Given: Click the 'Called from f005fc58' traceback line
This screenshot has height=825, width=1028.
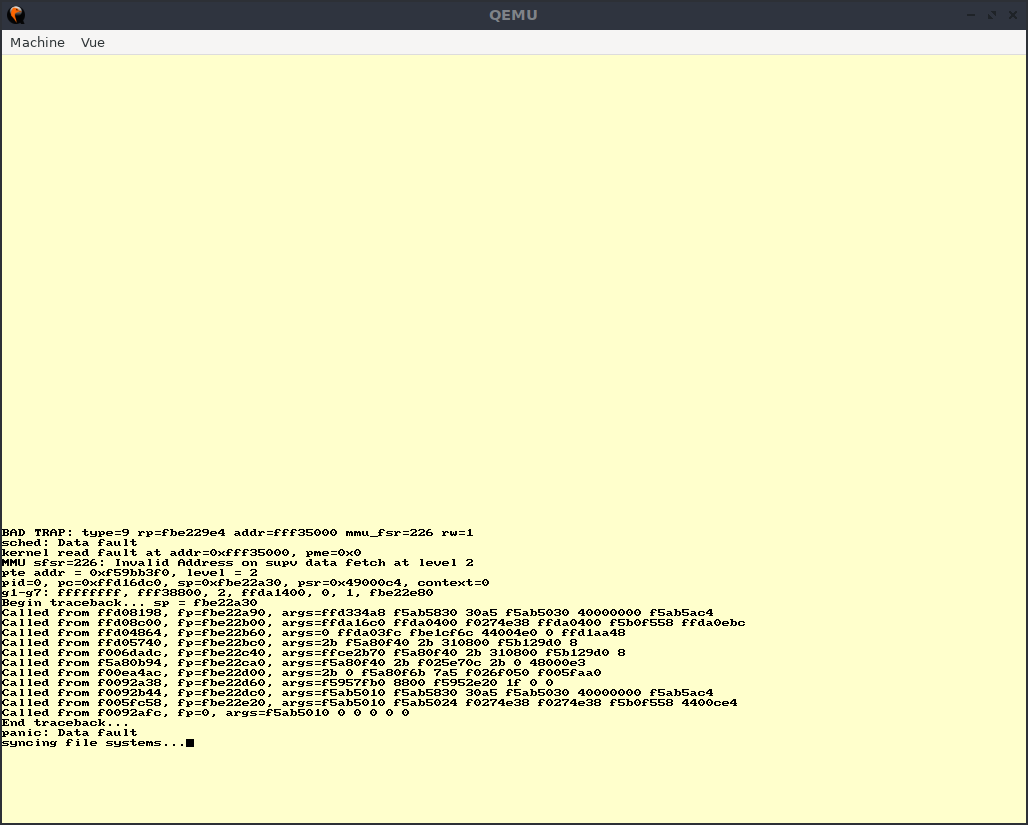Looking at the screenshot, I should [x=370, y=702].
